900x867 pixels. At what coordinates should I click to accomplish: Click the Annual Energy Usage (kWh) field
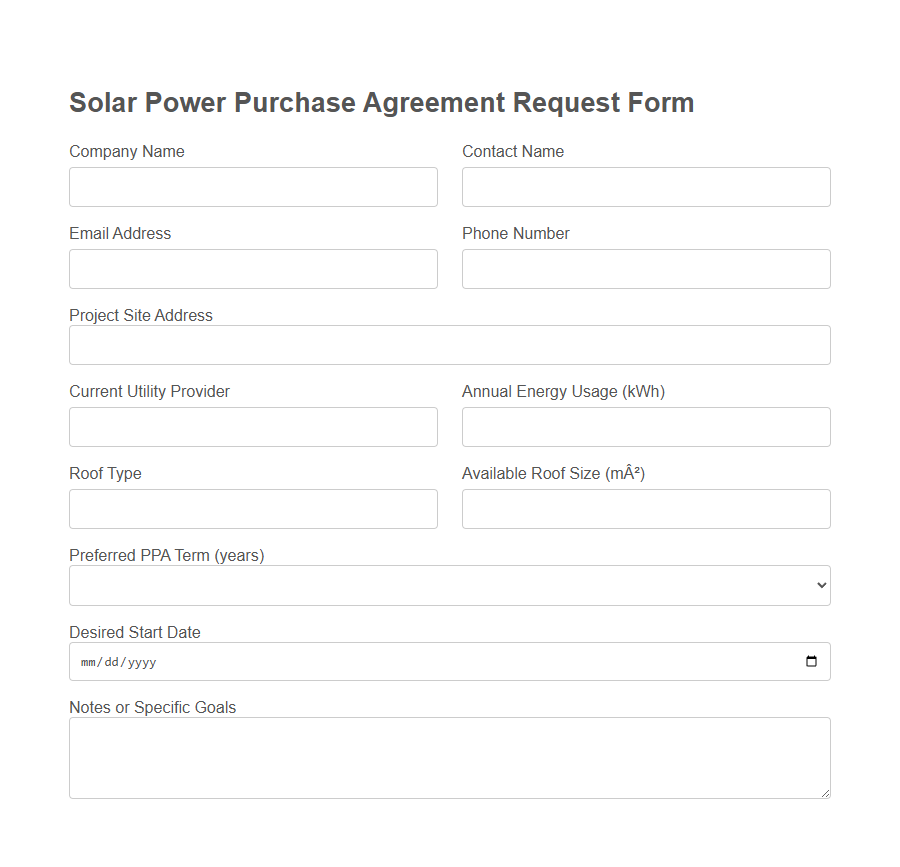pyautogui.click(x=646, y=427)
